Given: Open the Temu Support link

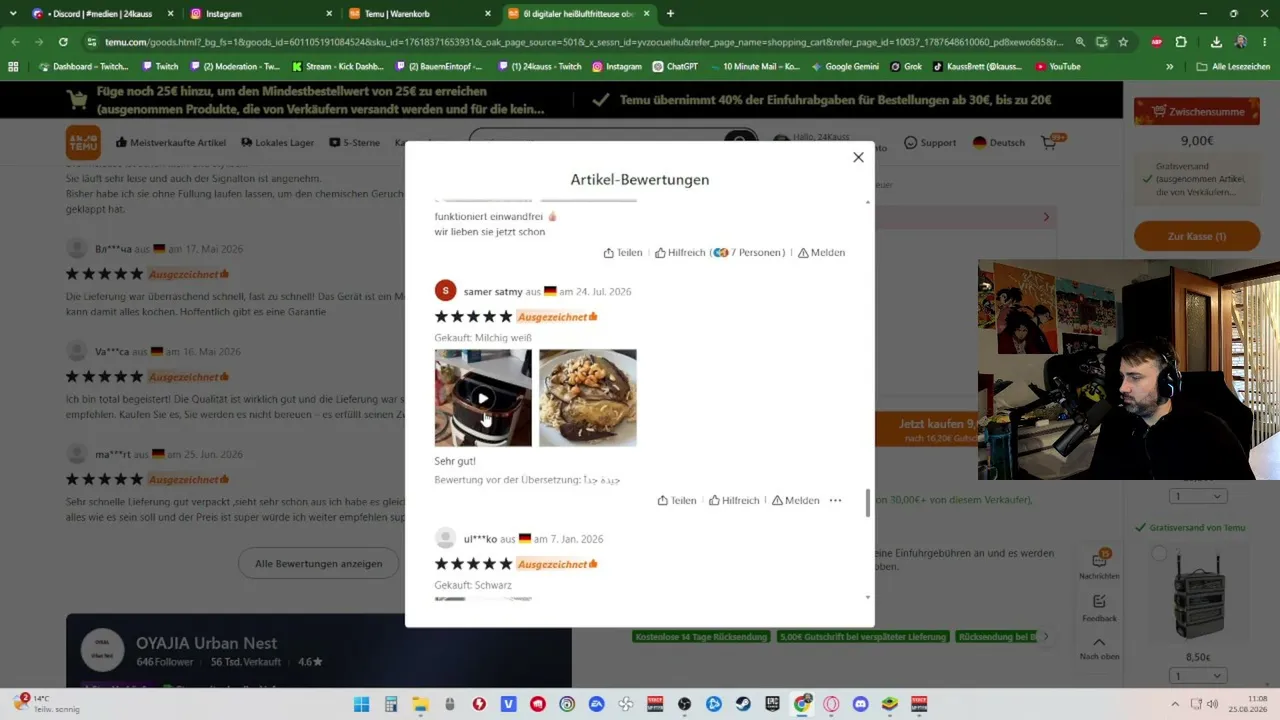Looking at the screenshot, I should click(930, 143).
